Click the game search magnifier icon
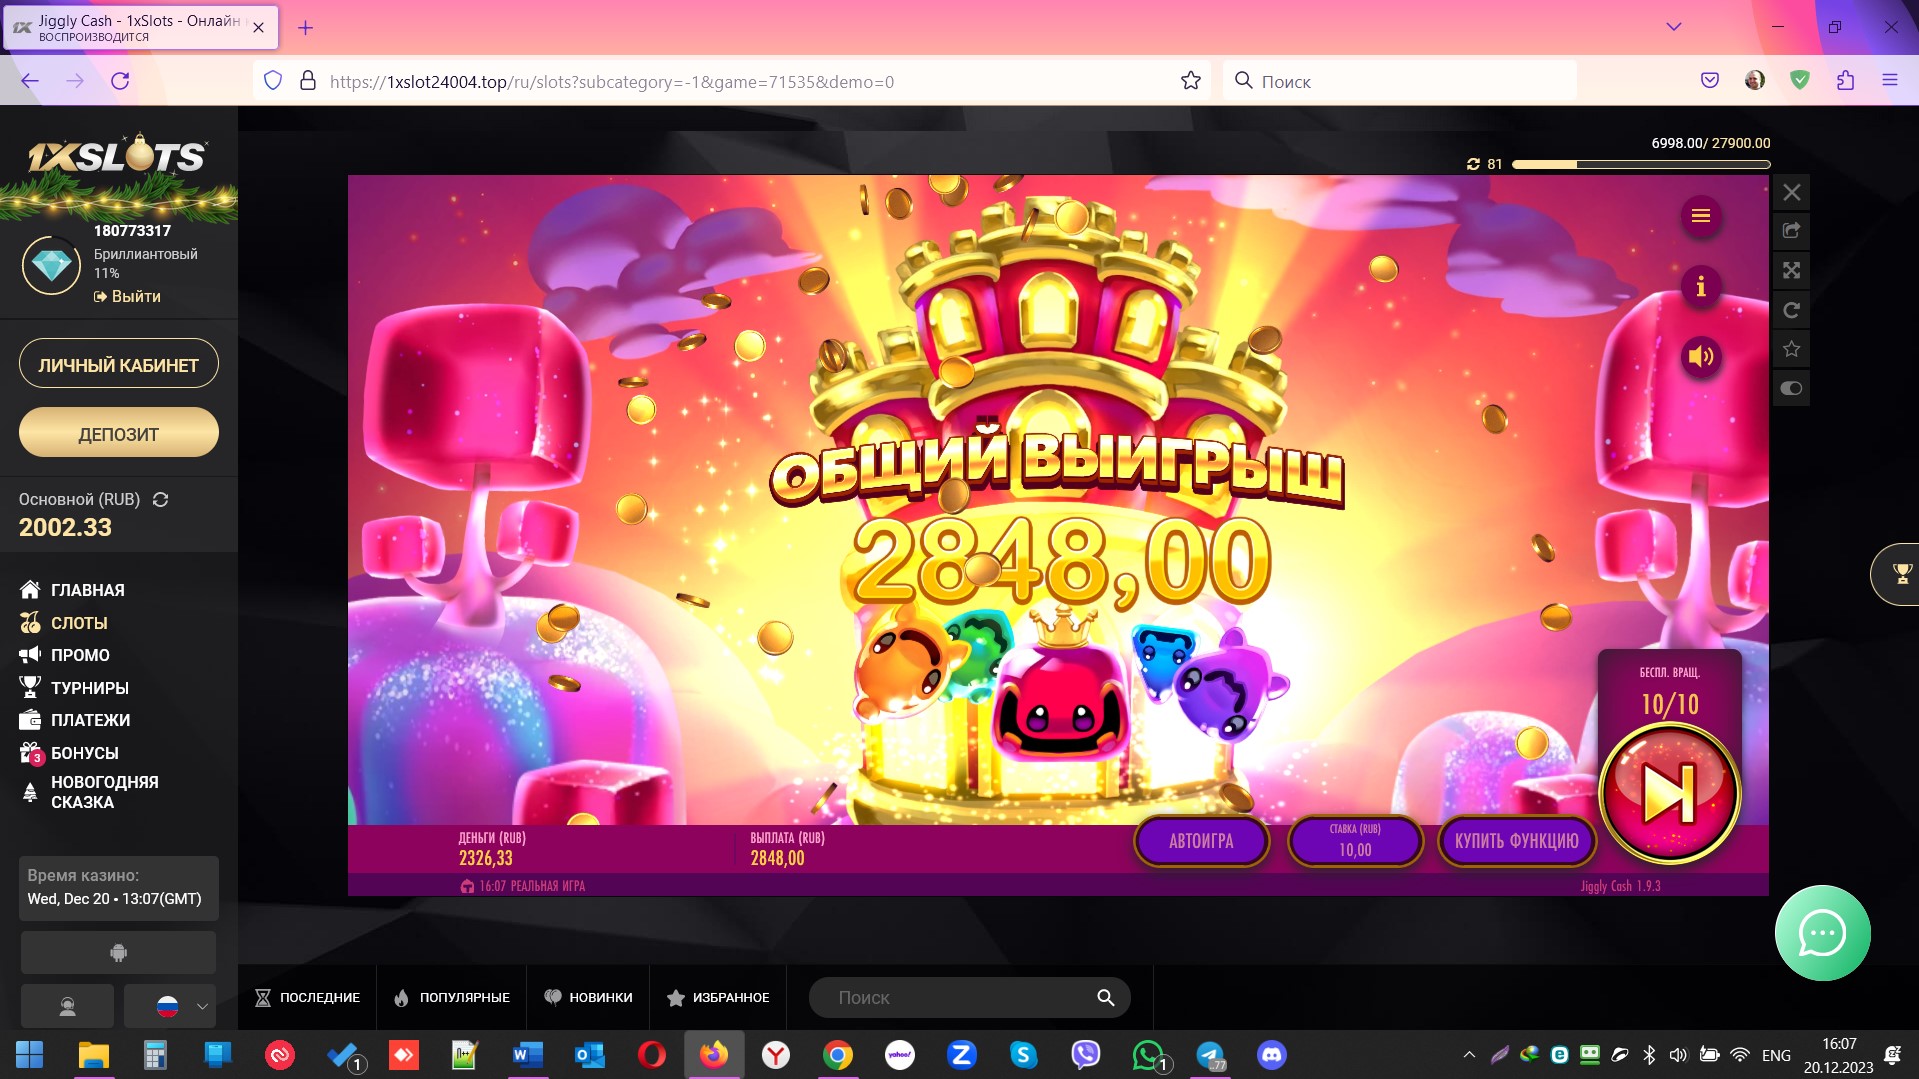The image size is (1919, 1079). [1105, 997]
